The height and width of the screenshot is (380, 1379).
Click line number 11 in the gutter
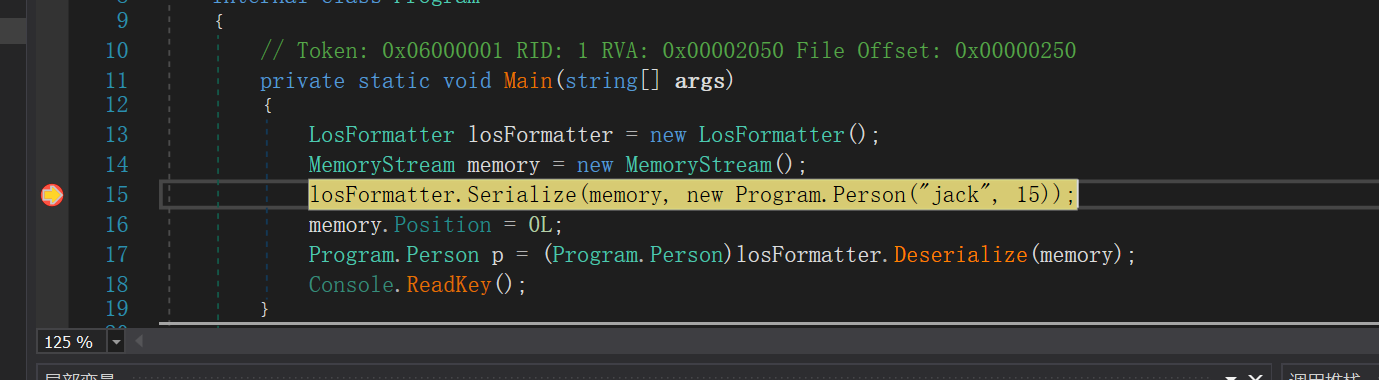116,81
